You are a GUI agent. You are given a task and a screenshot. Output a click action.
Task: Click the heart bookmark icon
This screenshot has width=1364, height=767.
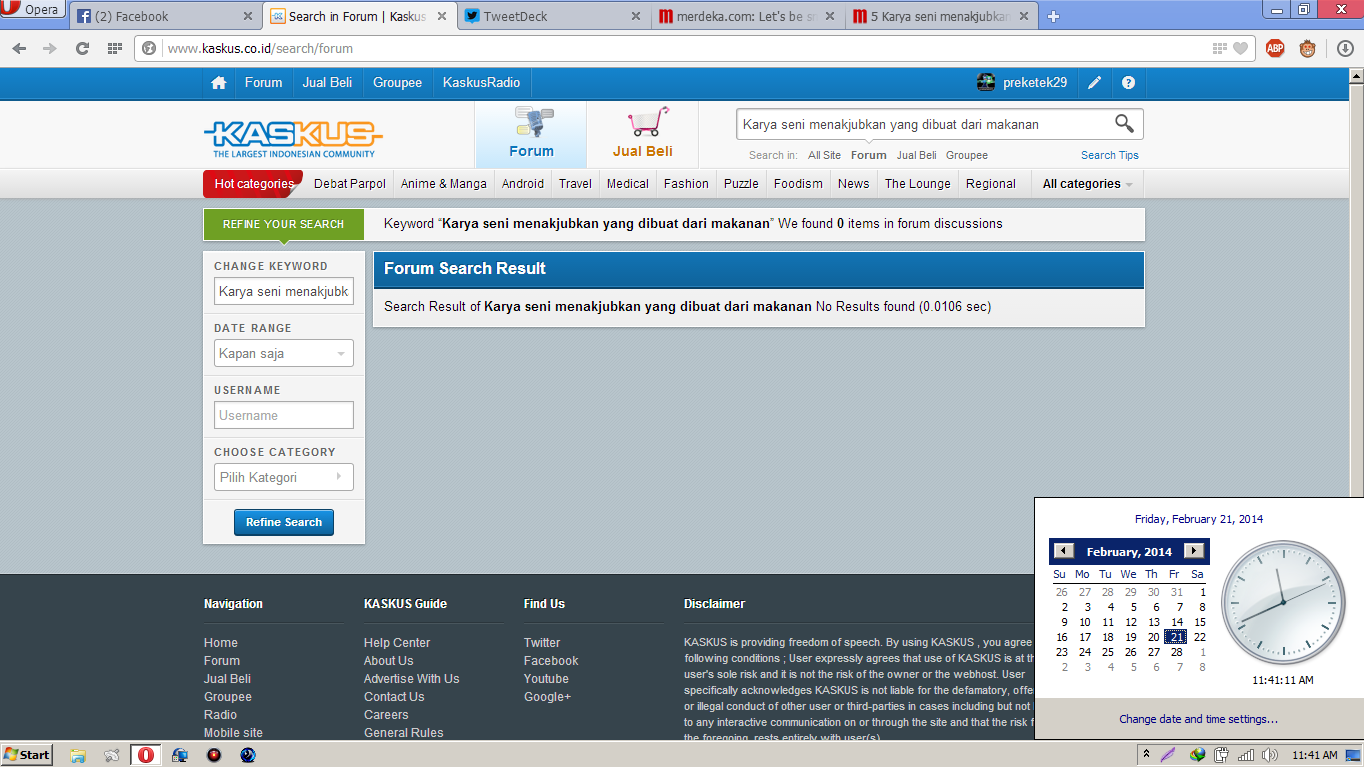[x=1240, y=48]
